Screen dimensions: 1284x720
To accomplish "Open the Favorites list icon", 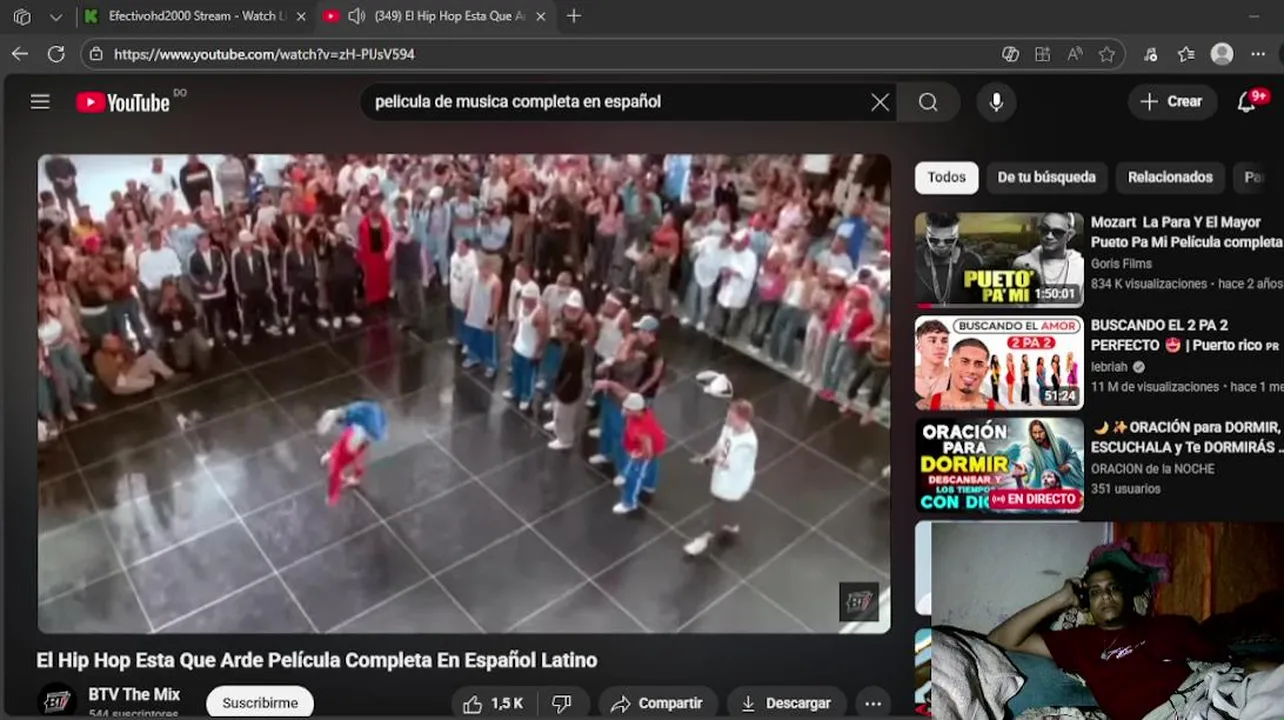I will click(1186, 54).
